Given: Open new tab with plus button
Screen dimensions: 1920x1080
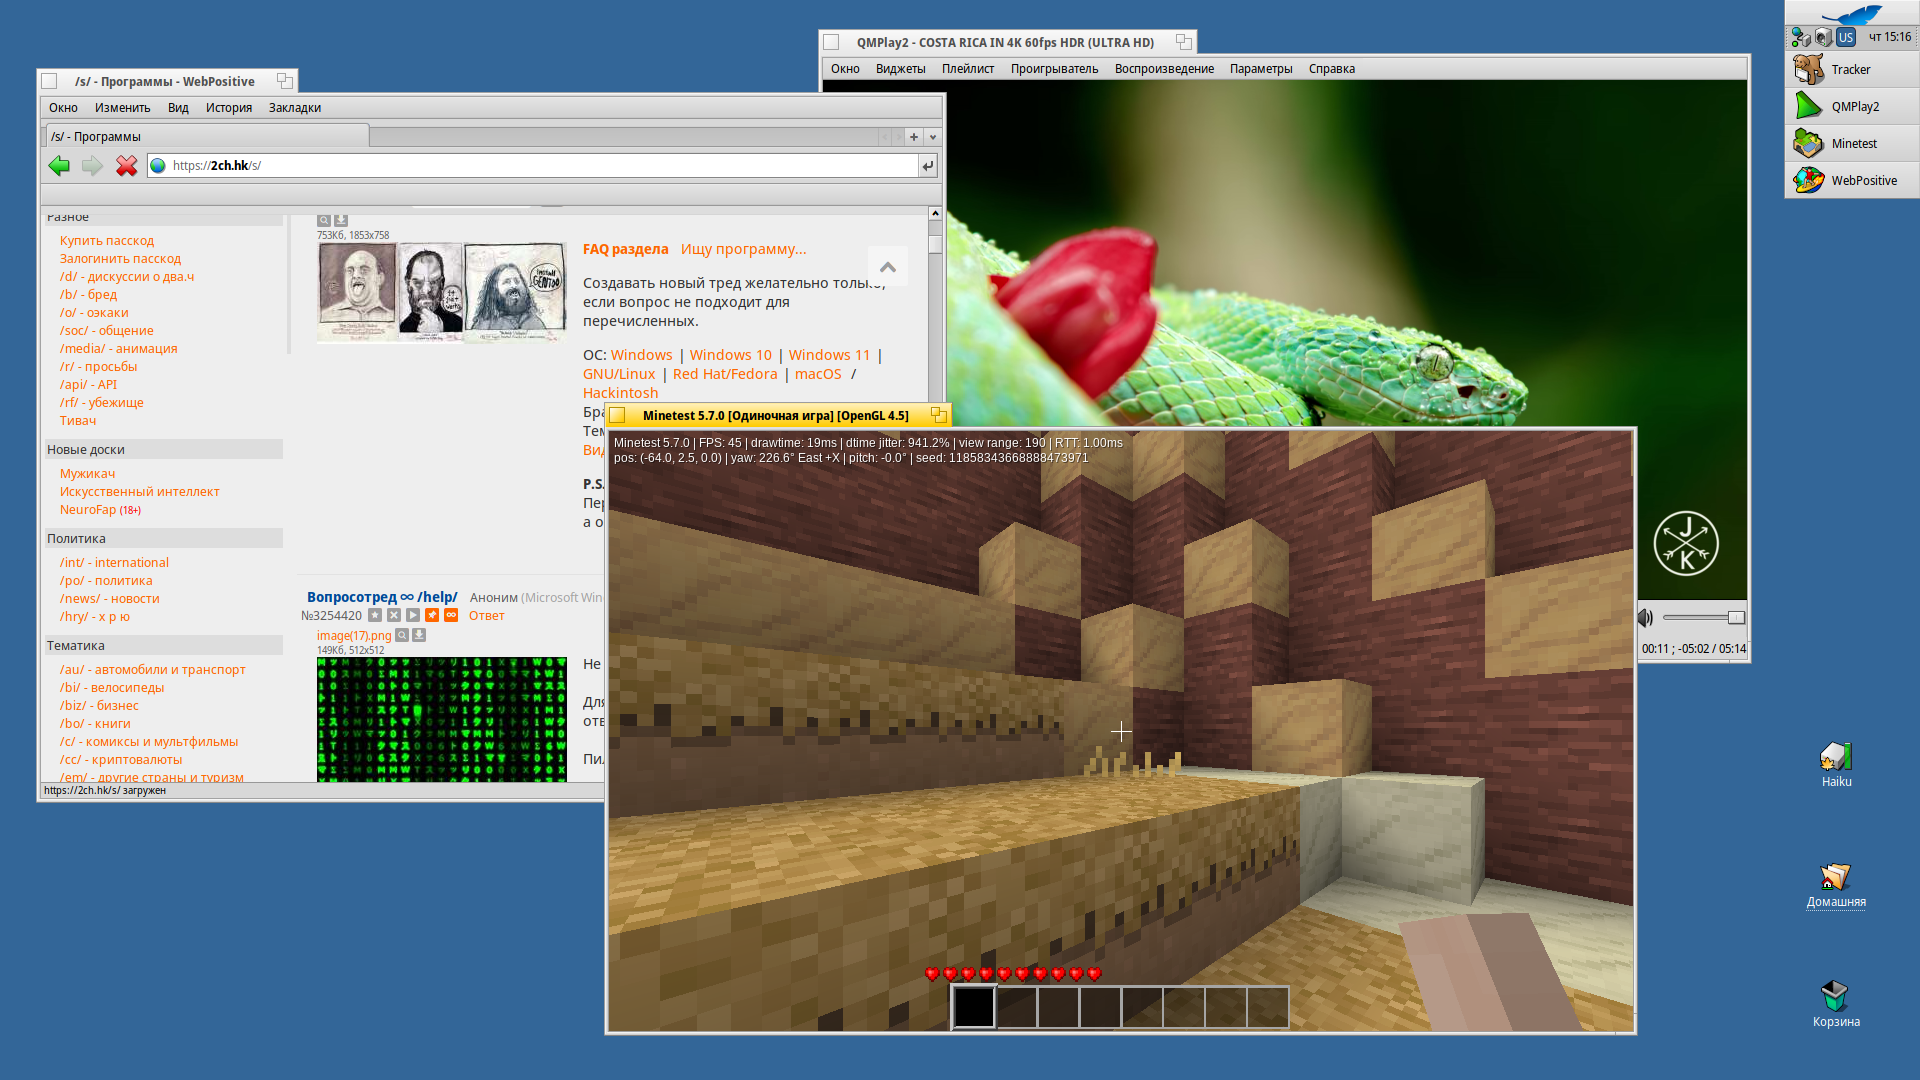Looking at the screenshot, I should coord(914,137).
